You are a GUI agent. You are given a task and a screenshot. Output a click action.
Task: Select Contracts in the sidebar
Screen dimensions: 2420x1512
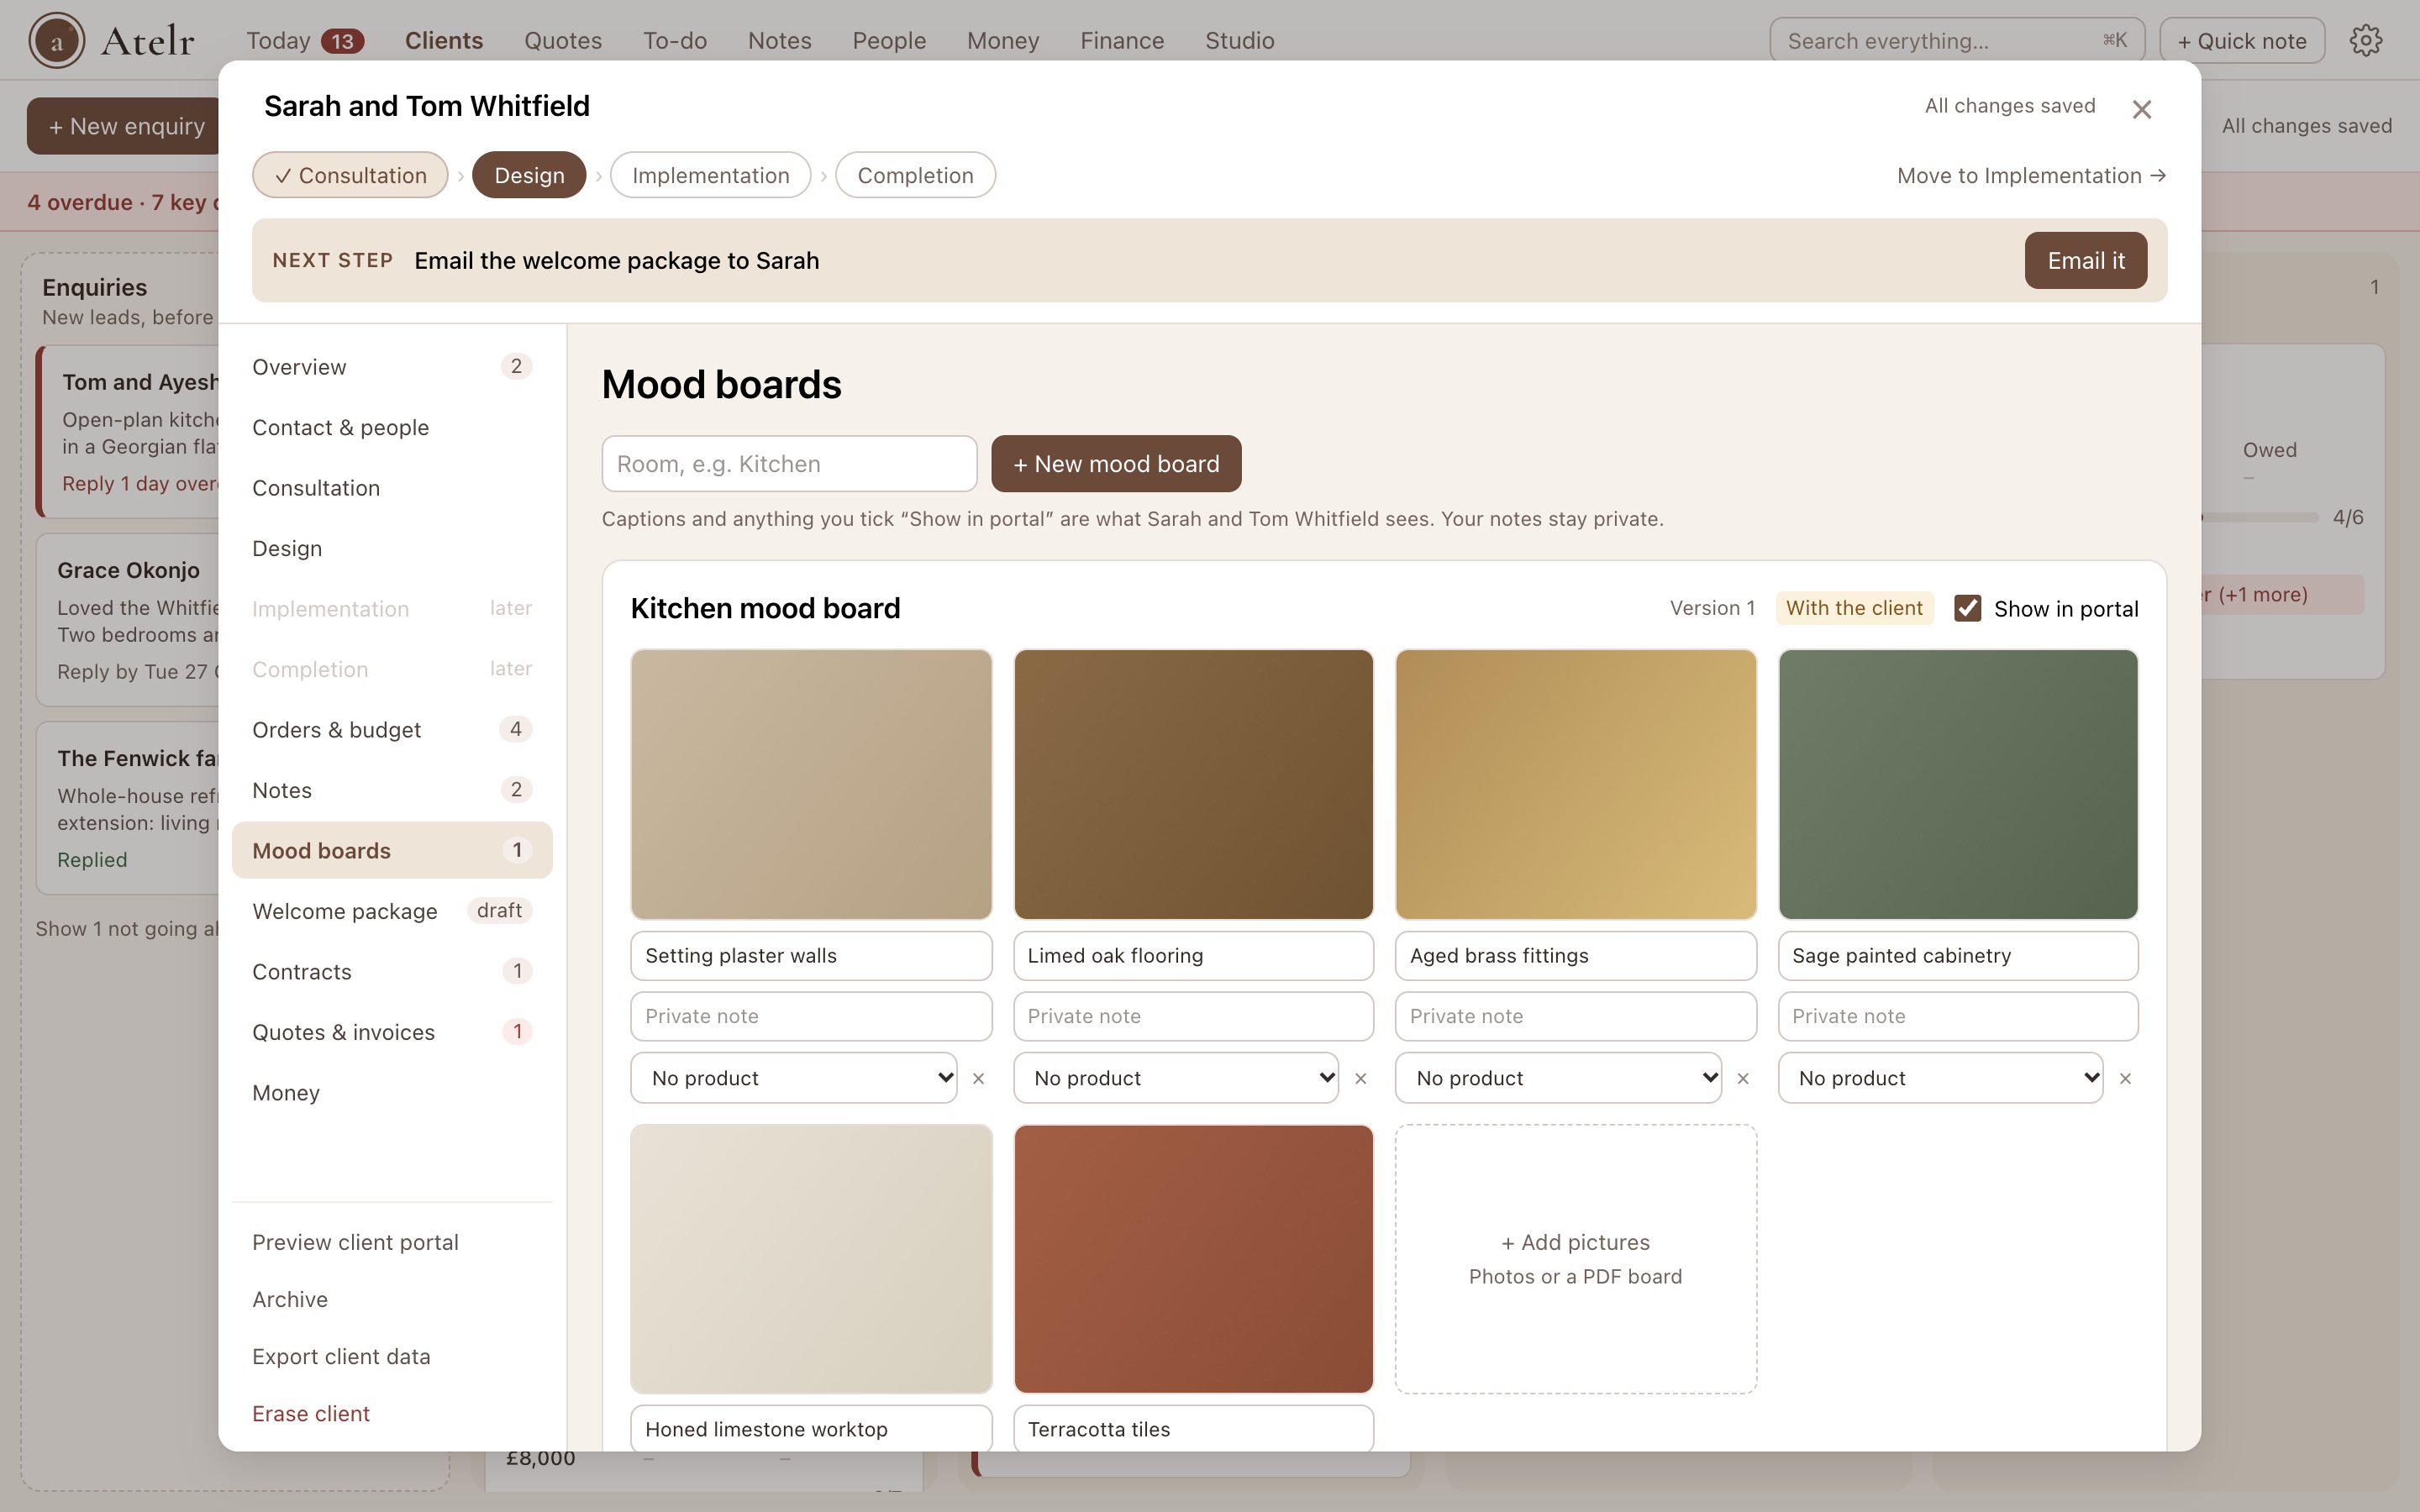point(392,971)
